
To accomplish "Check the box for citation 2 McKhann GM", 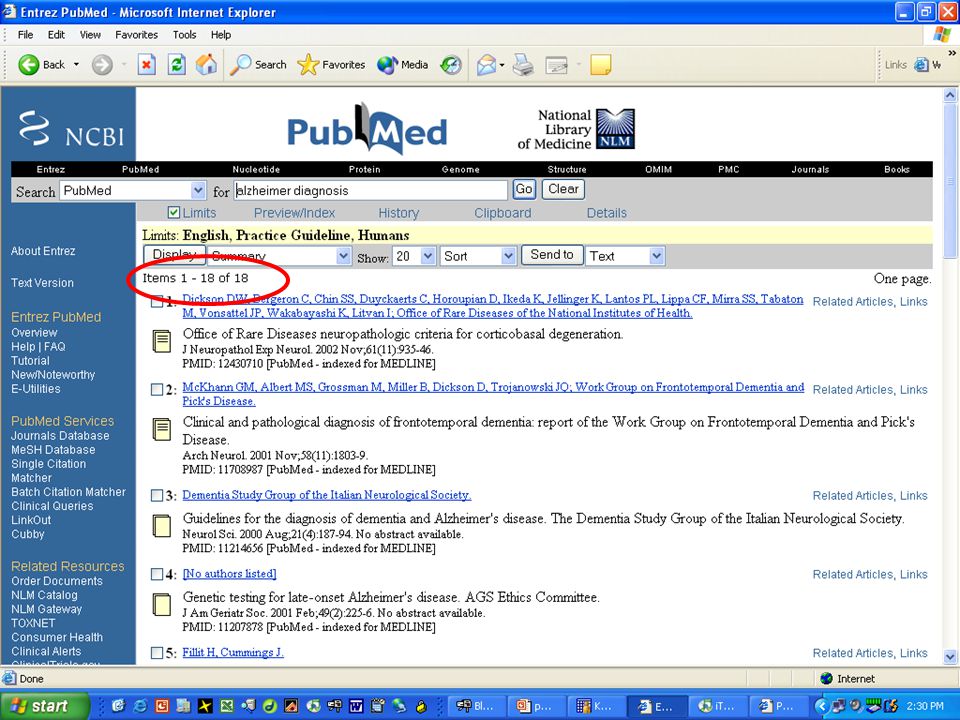I will [x=157, y=389].
